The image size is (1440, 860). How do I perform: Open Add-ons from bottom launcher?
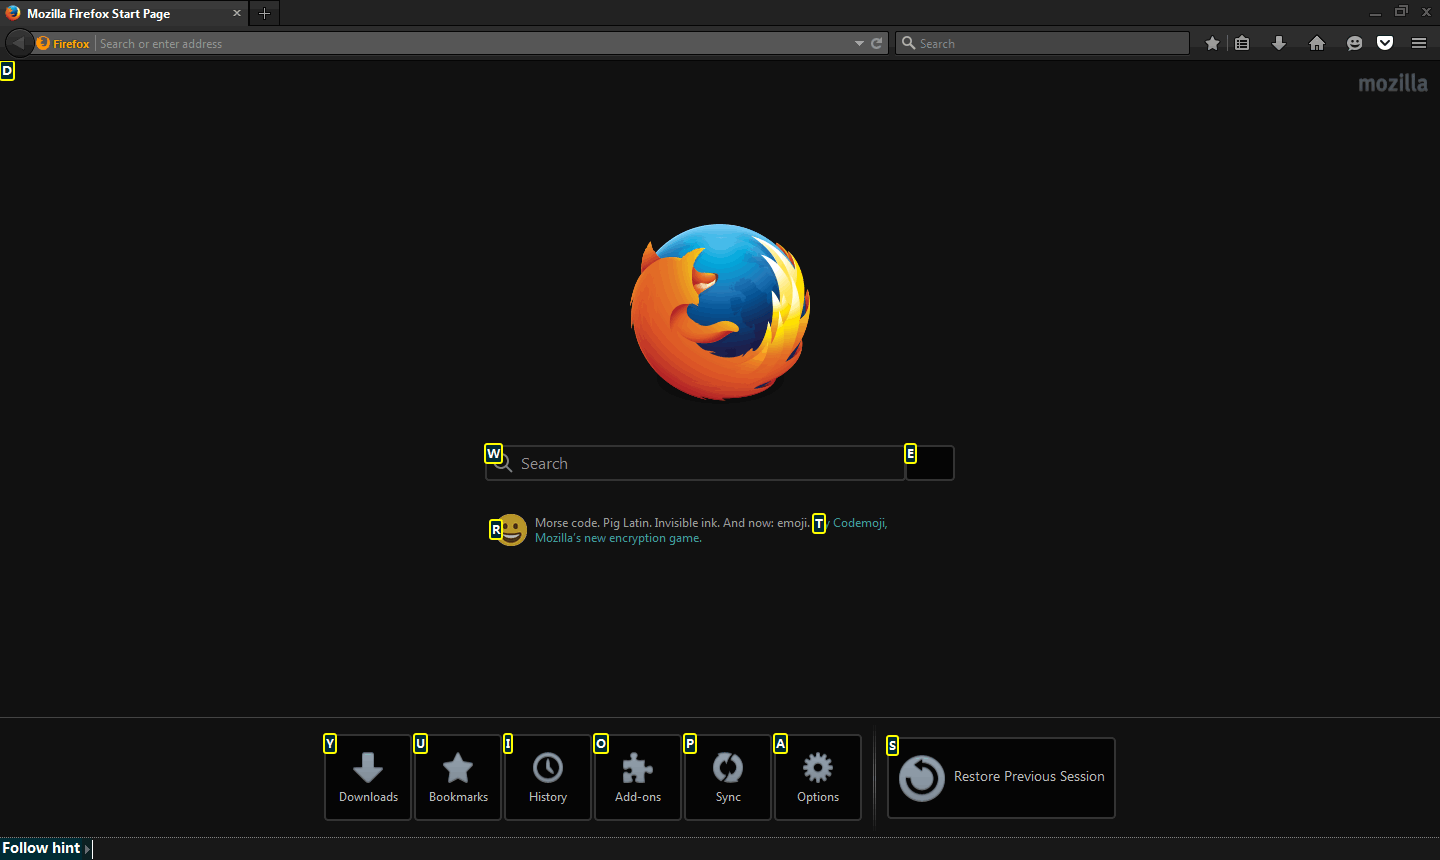(638, 777)
